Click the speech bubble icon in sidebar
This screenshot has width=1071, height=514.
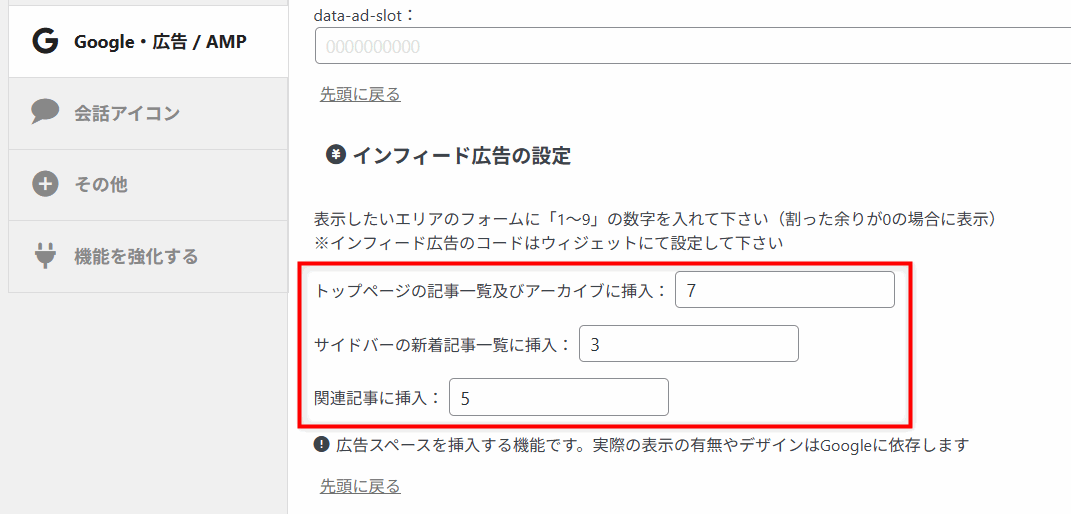[46, 113]
